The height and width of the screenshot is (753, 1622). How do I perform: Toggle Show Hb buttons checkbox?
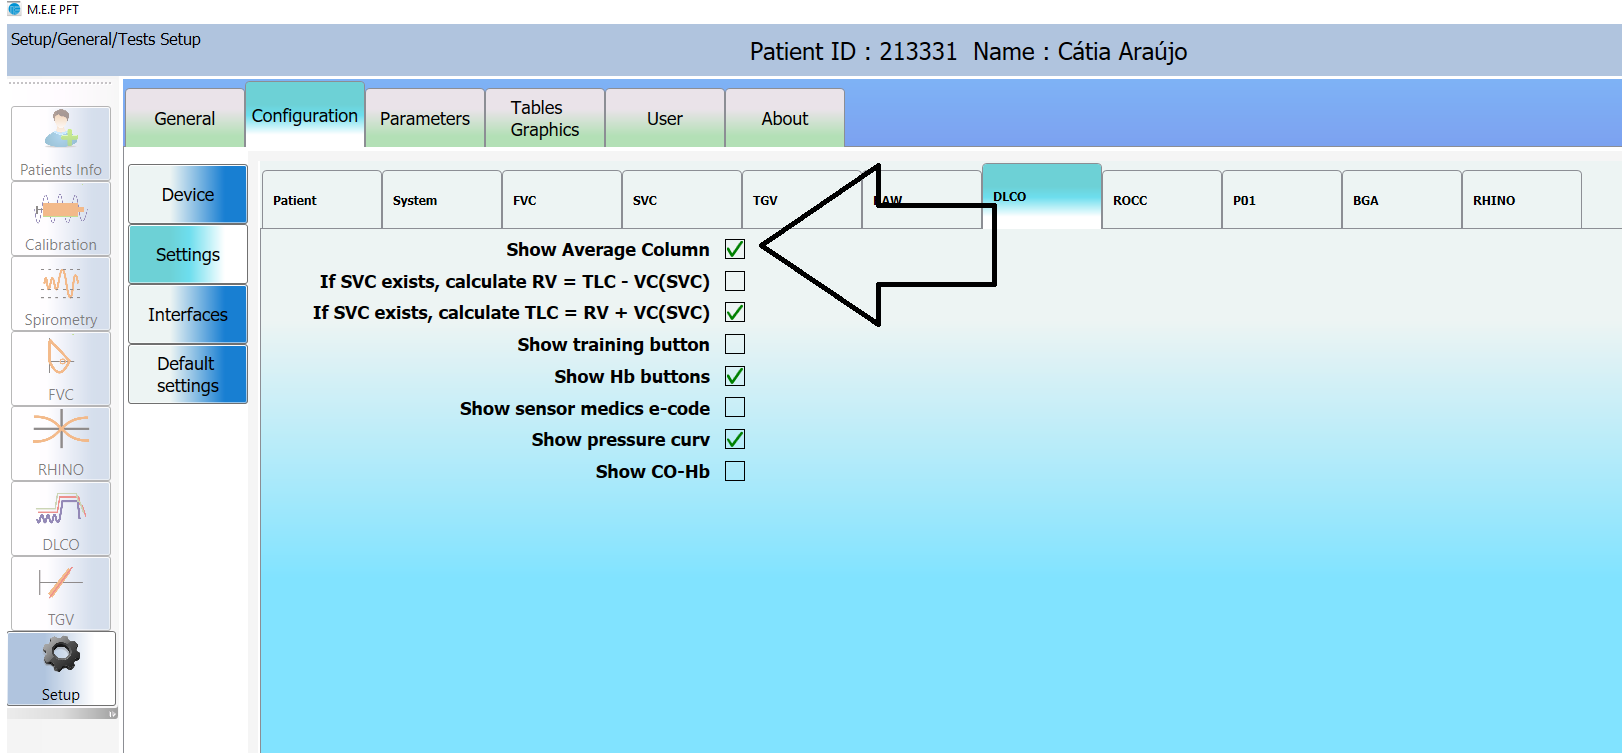coord(735,376)
